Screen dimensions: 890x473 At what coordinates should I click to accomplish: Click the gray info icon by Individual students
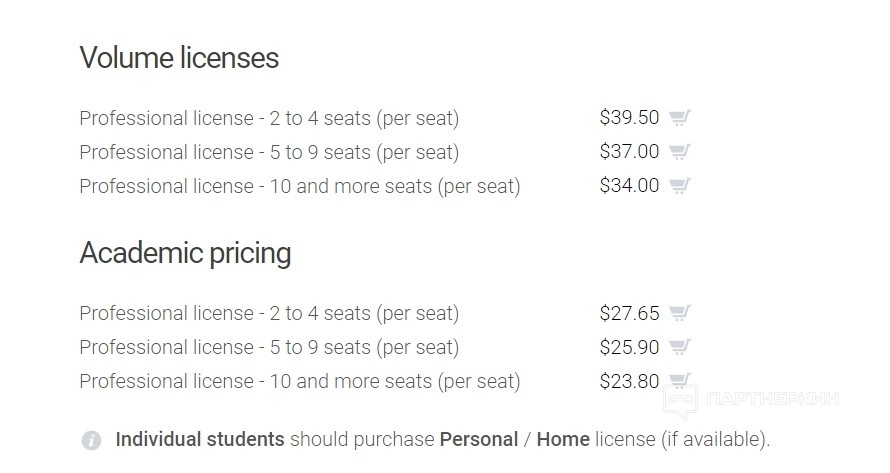pos(91,440)
